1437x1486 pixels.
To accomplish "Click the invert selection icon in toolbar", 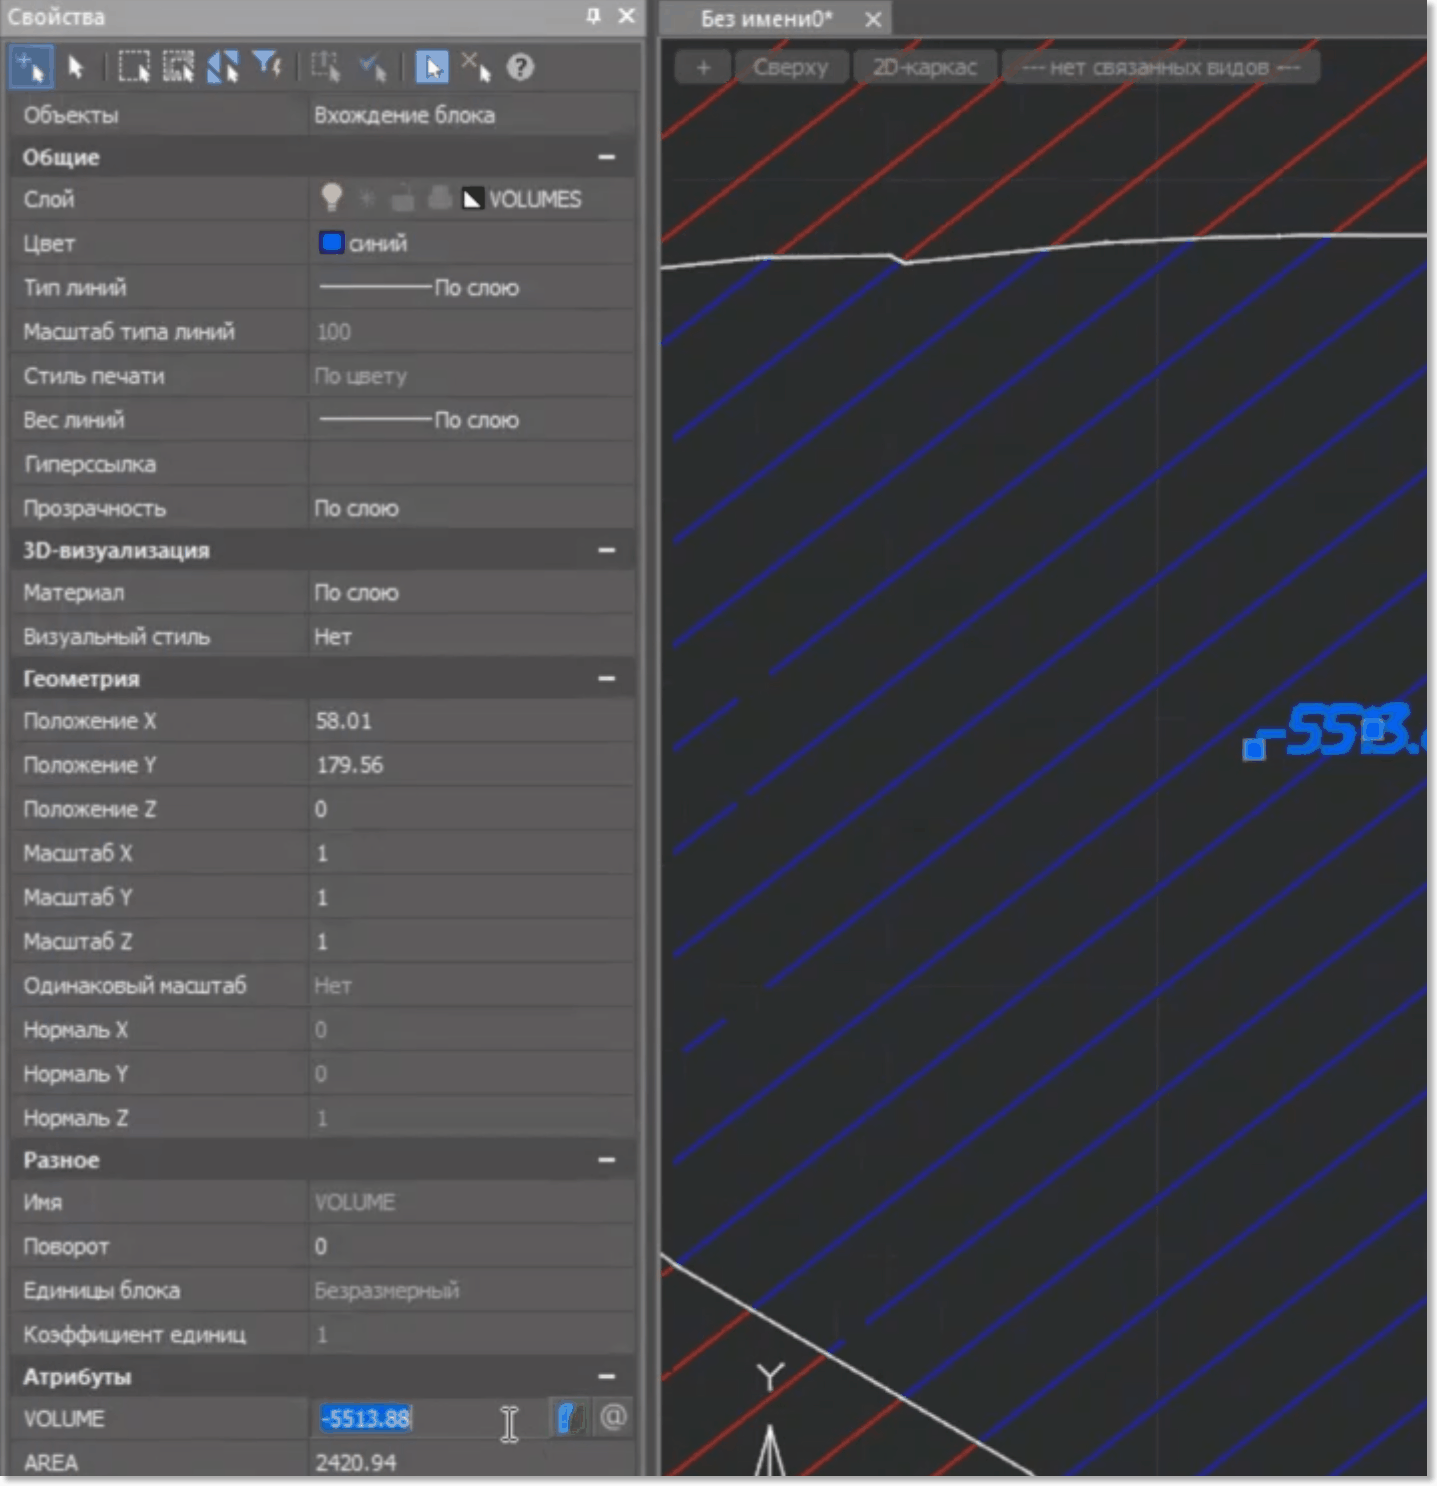I will tap(222, 68).
